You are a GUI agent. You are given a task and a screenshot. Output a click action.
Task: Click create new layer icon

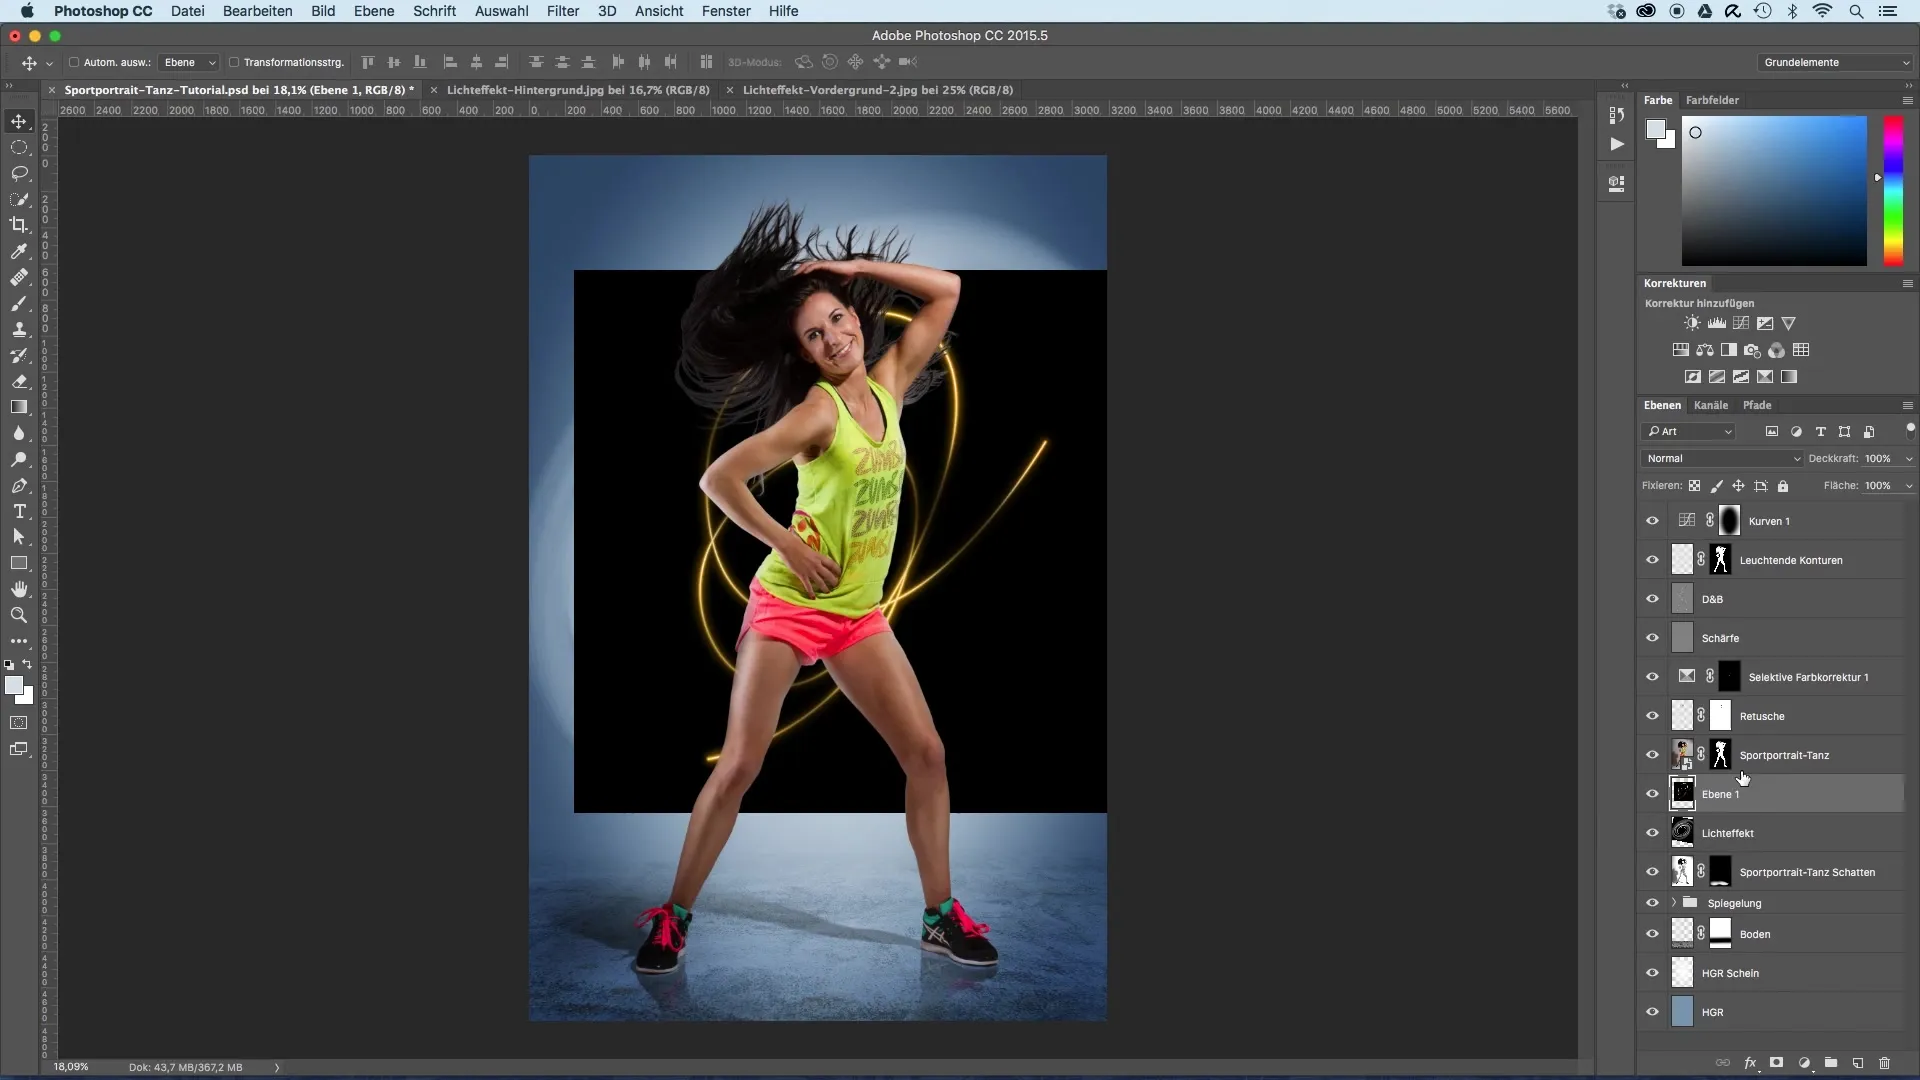pos(1858,1063)
